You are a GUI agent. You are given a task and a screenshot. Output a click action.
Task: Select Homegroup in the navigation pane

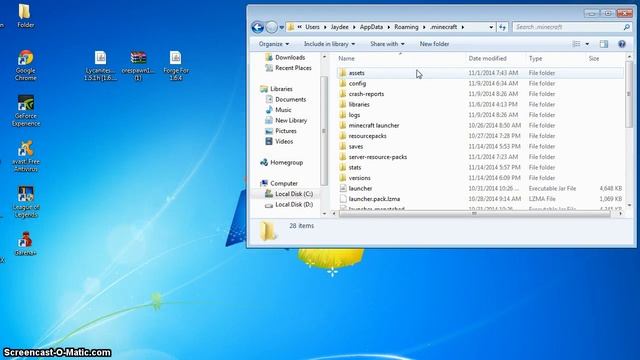pyautogui.click(x=282, y=162)
